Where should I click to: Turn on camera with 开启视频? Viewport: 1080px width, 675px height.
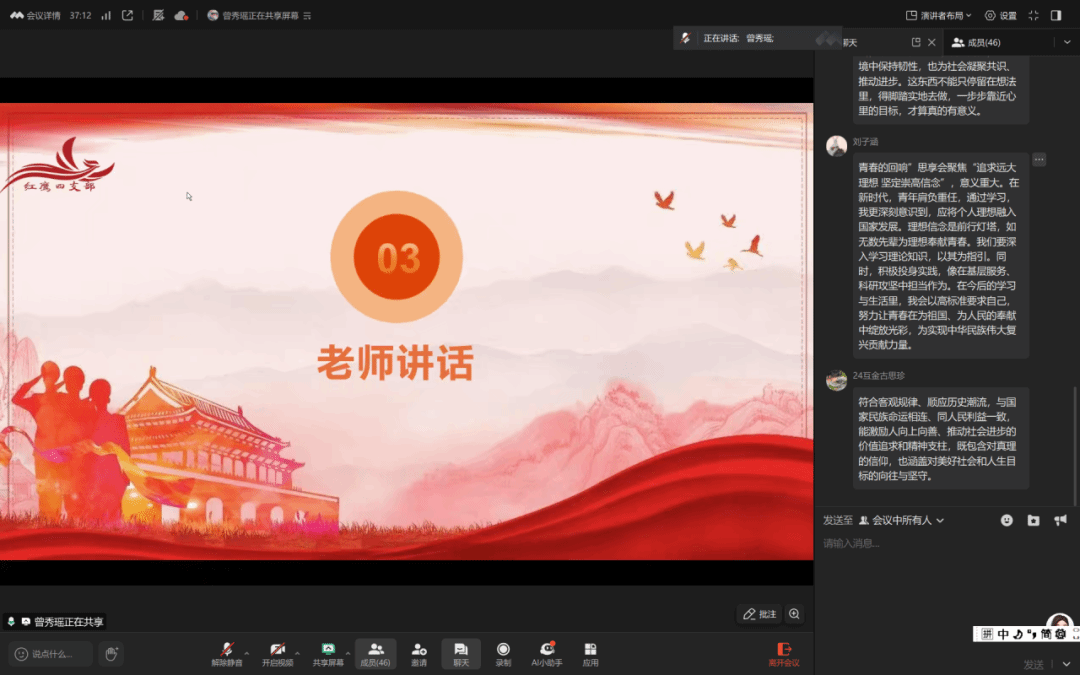tap(277, 652)
